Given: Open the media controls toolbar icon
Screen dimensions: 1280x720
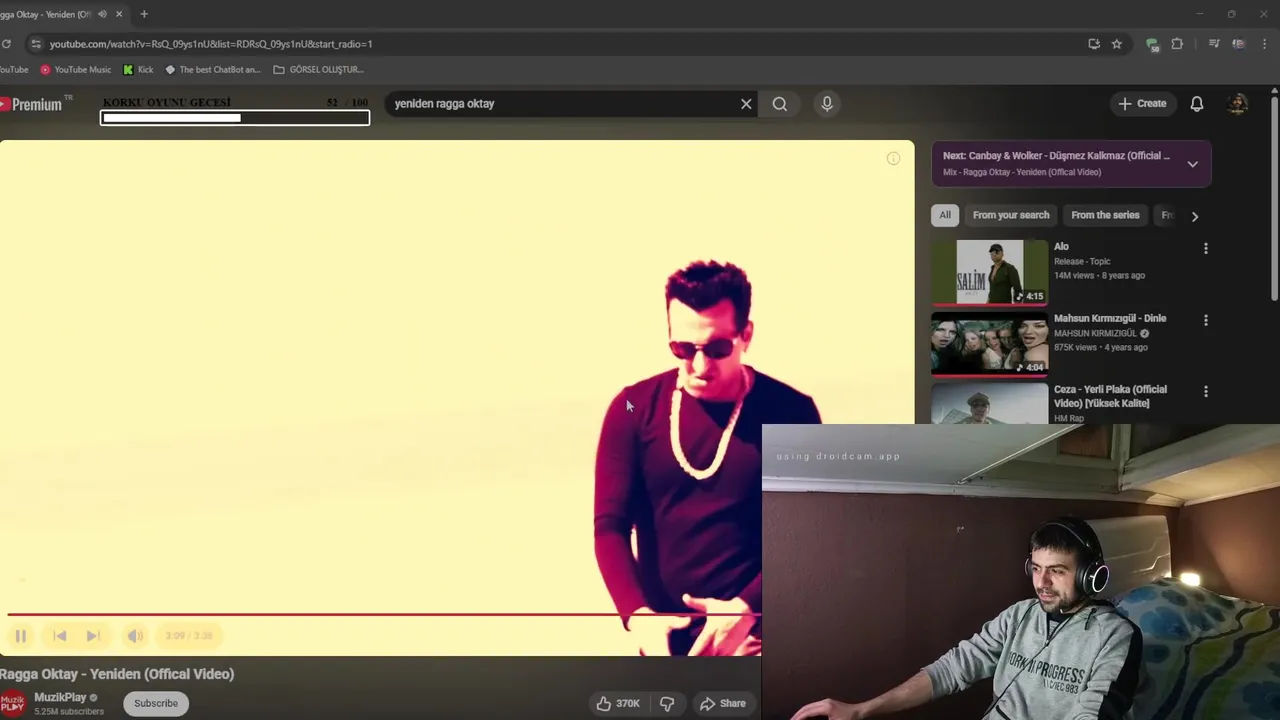Looking at the screenshot, I should [1213, 44].
